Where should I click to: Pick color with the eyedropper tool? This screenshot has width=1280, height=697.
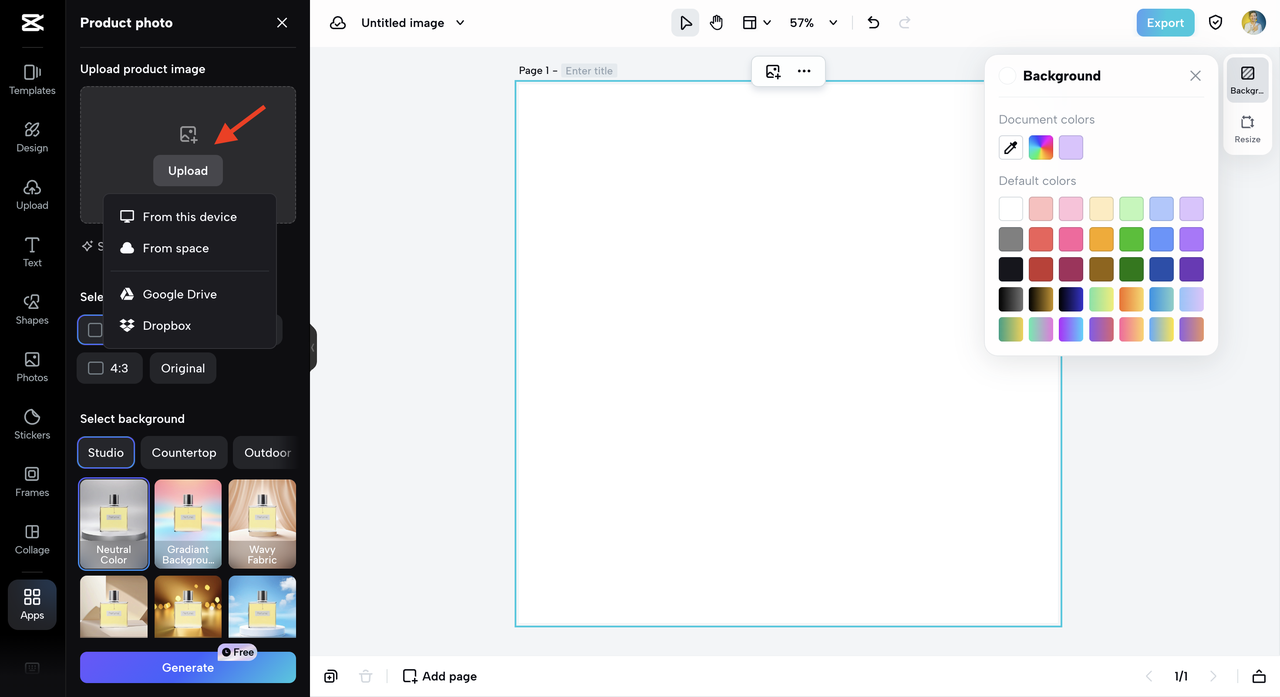(1011, 148)
